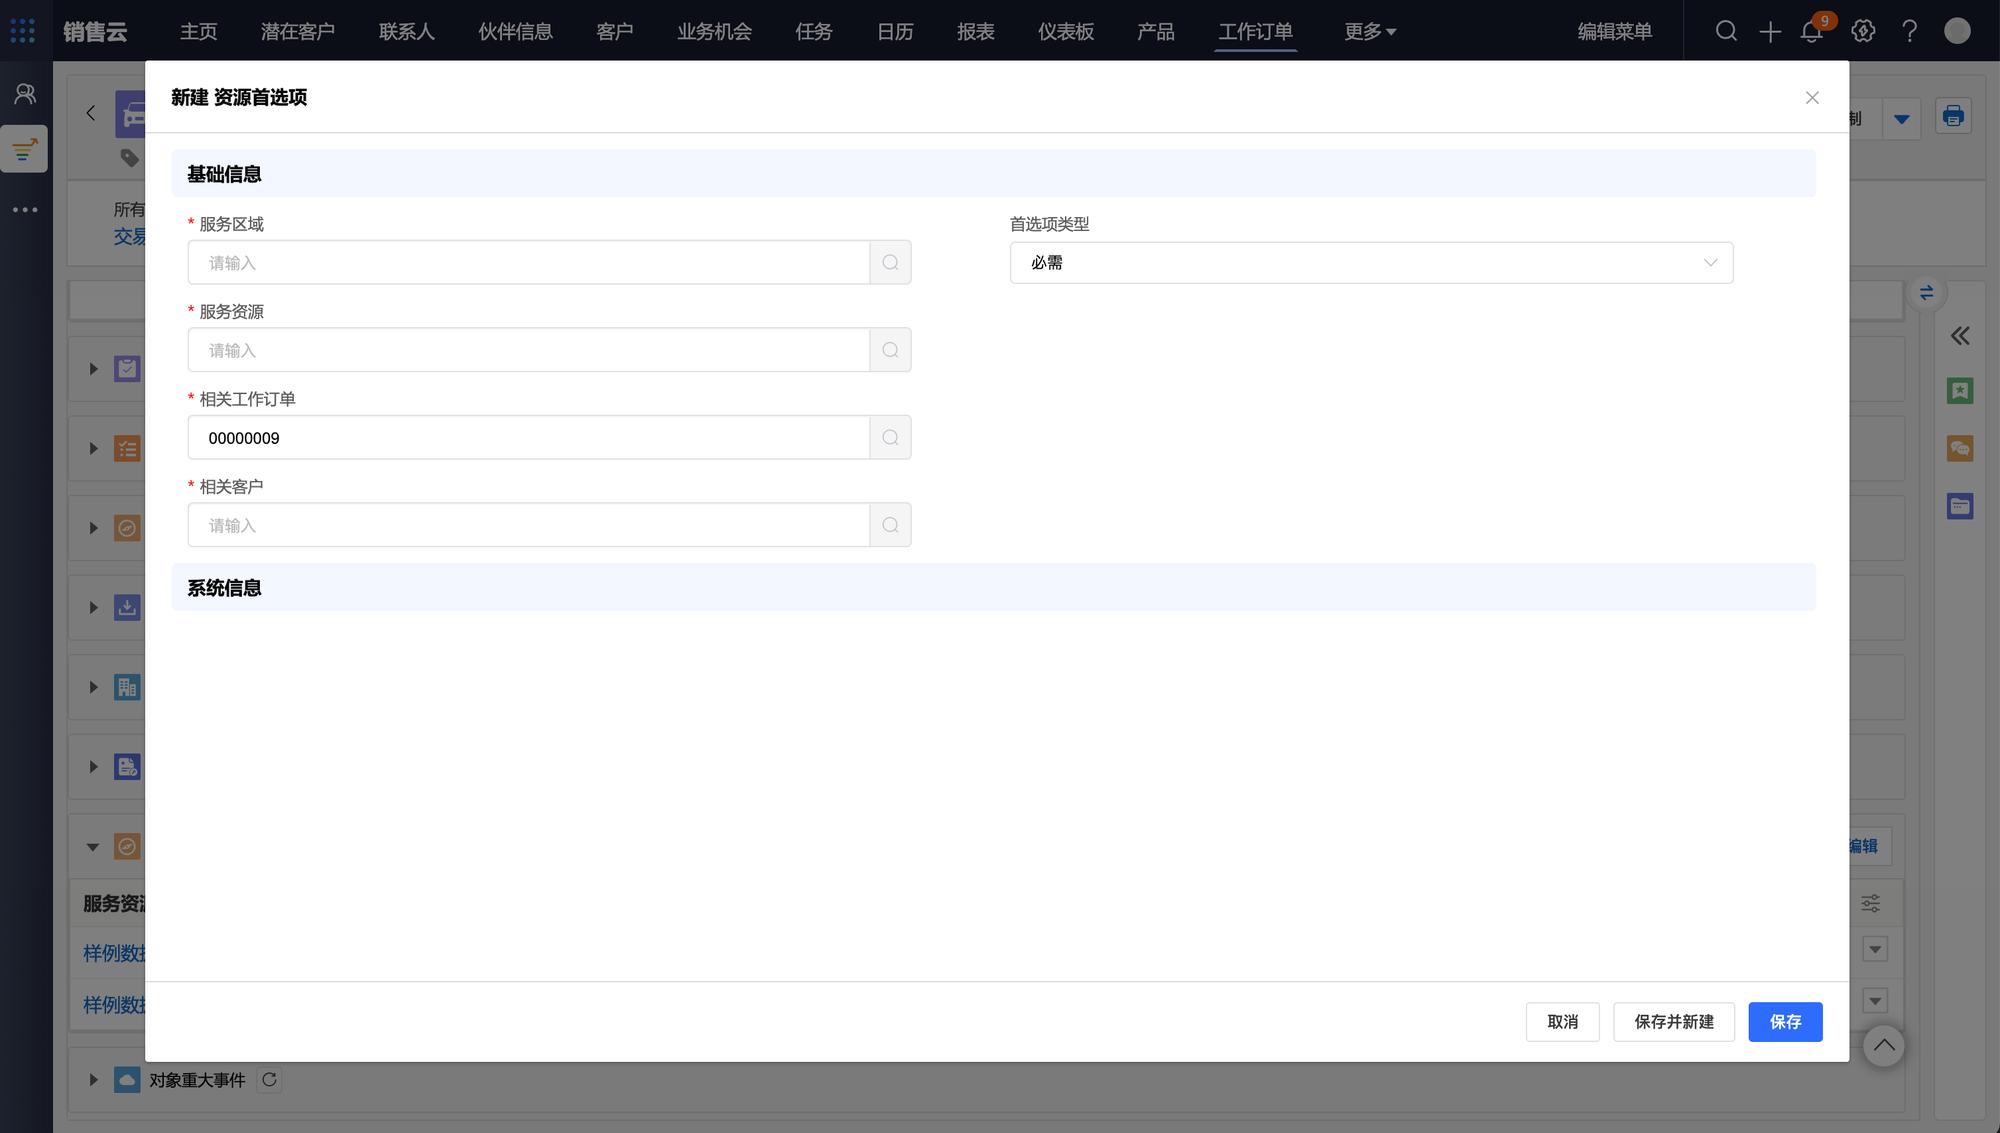Click the printer icon

(1953, 116)
